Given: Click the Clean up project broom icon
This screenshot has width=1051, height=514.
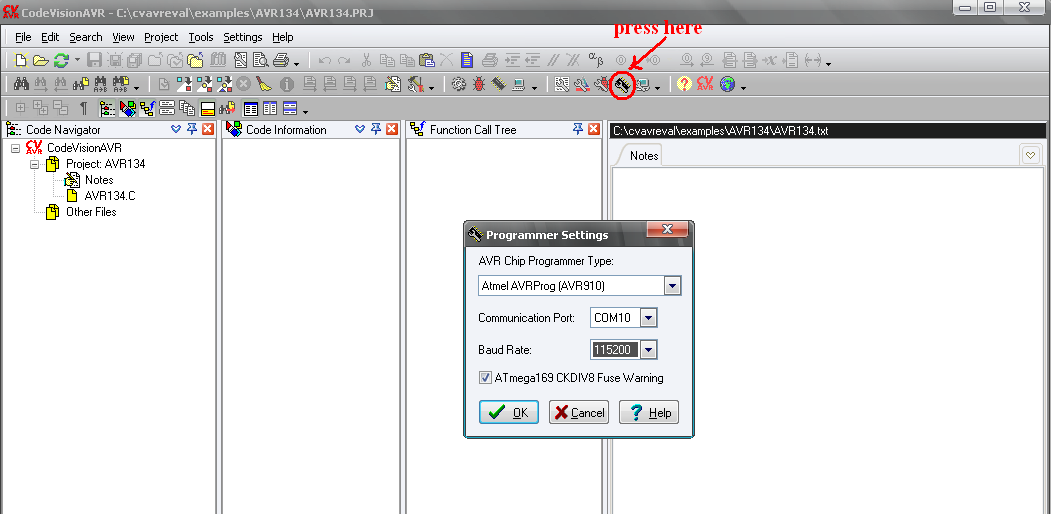Looking at the screenshot, I should [263, 84].
